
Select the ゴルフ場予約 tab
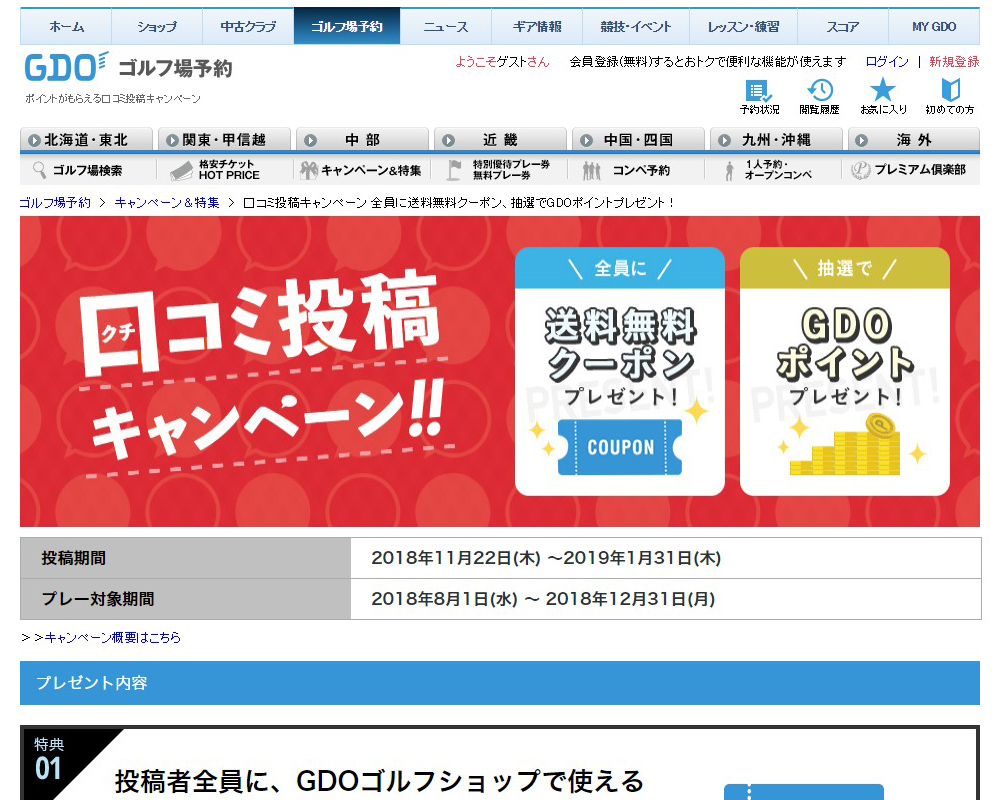(347, 27)
